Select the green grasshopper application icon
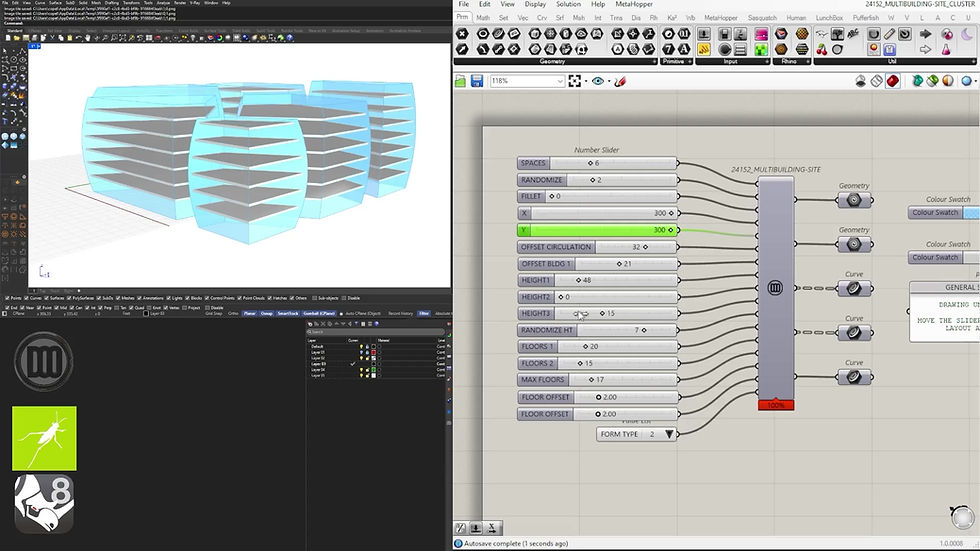 (x=44, y=438)
